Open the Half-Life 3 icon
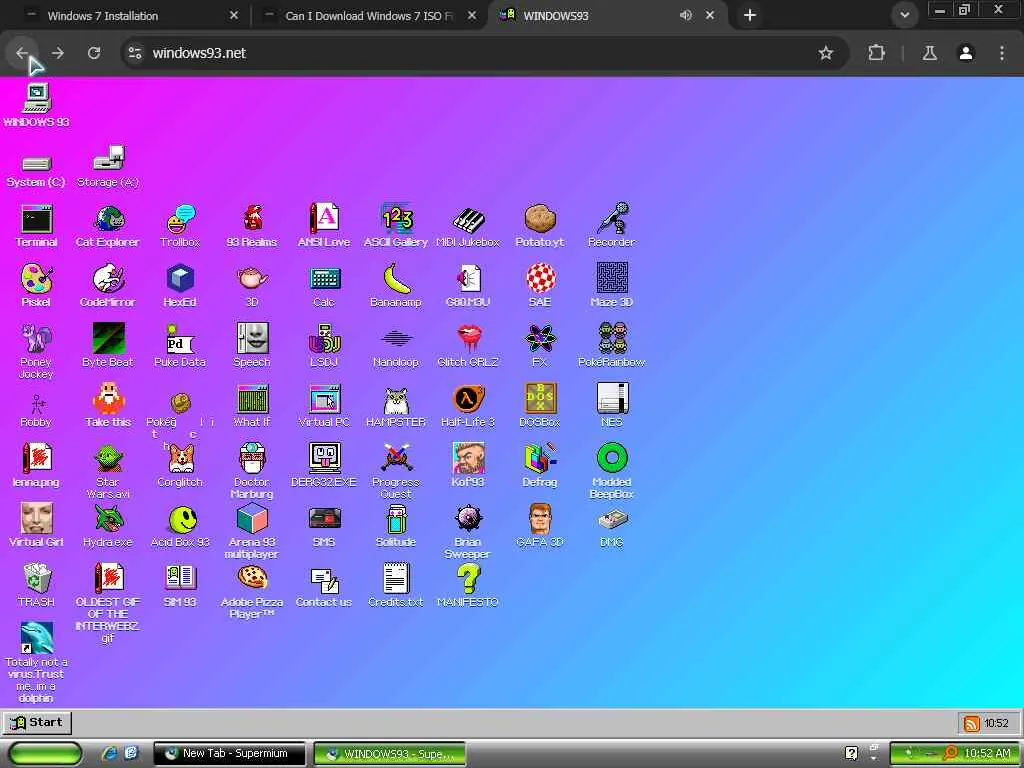1024x768 pixels. 468,406
